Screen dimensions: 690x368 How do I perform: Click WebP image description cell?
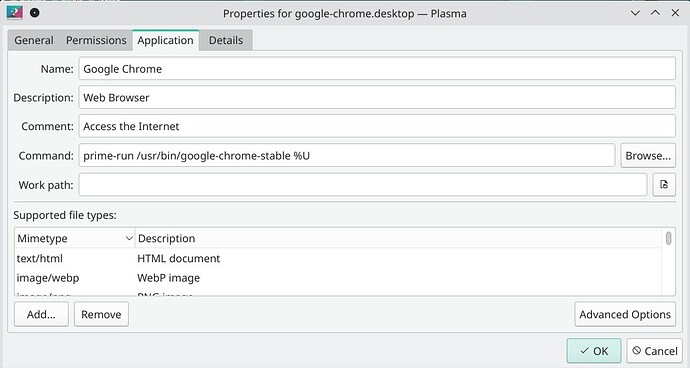point(168,278)
